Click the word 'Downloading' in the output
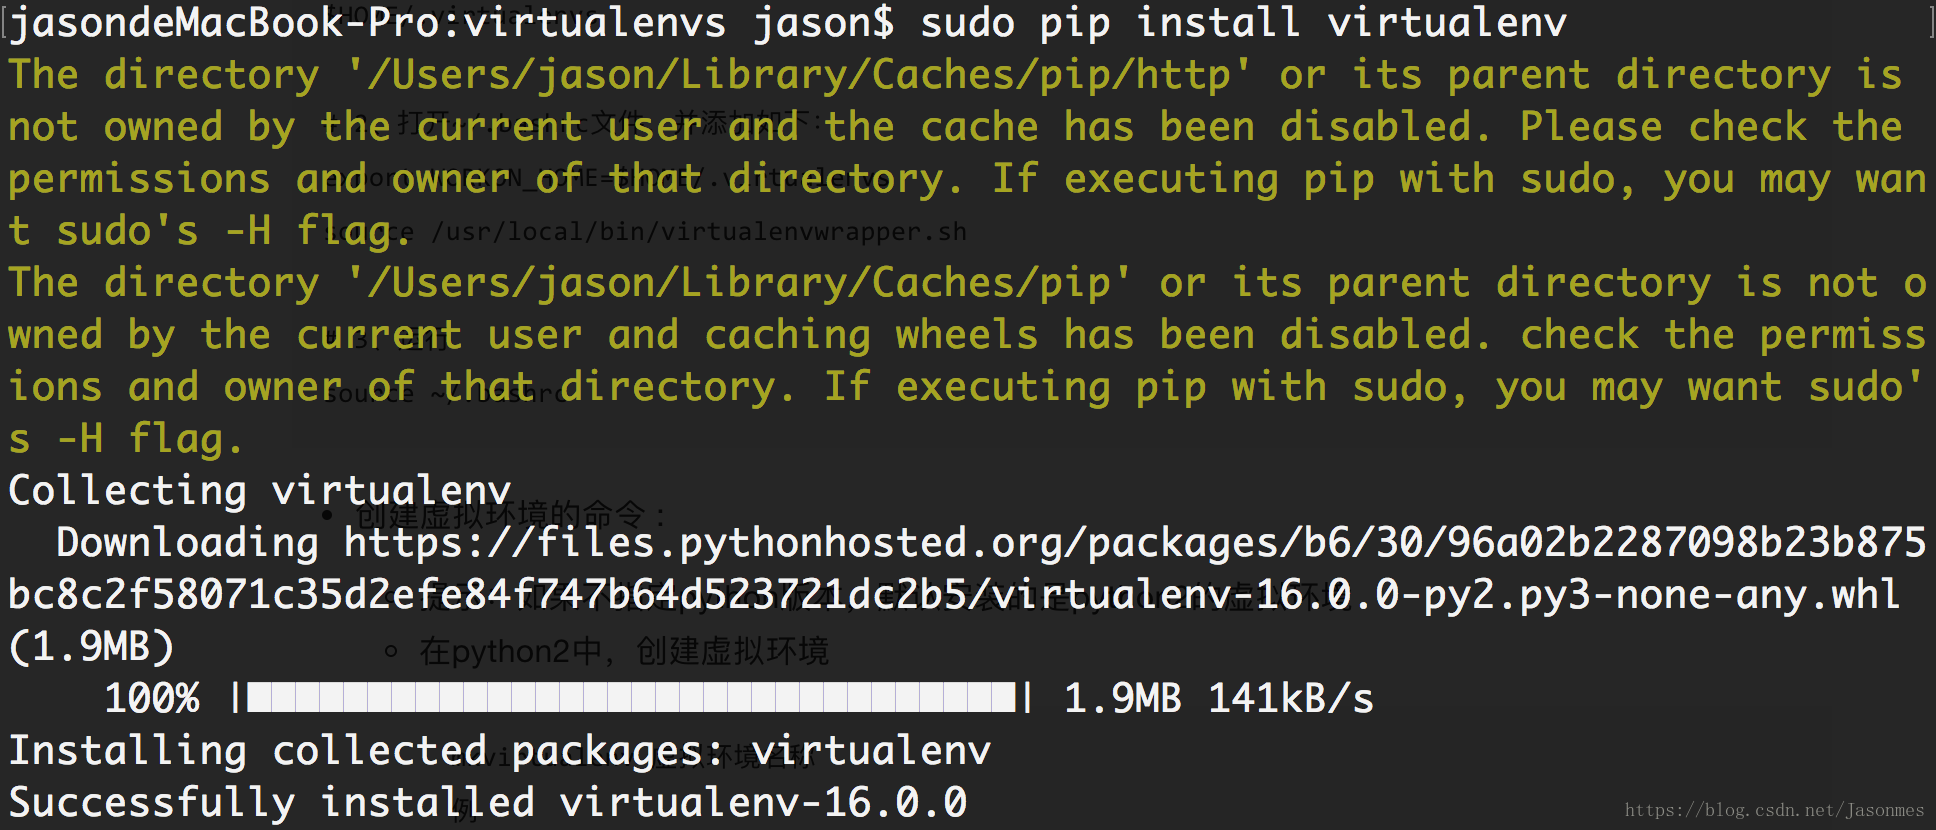The image size is (1936, 830). (x=188, y=543)
